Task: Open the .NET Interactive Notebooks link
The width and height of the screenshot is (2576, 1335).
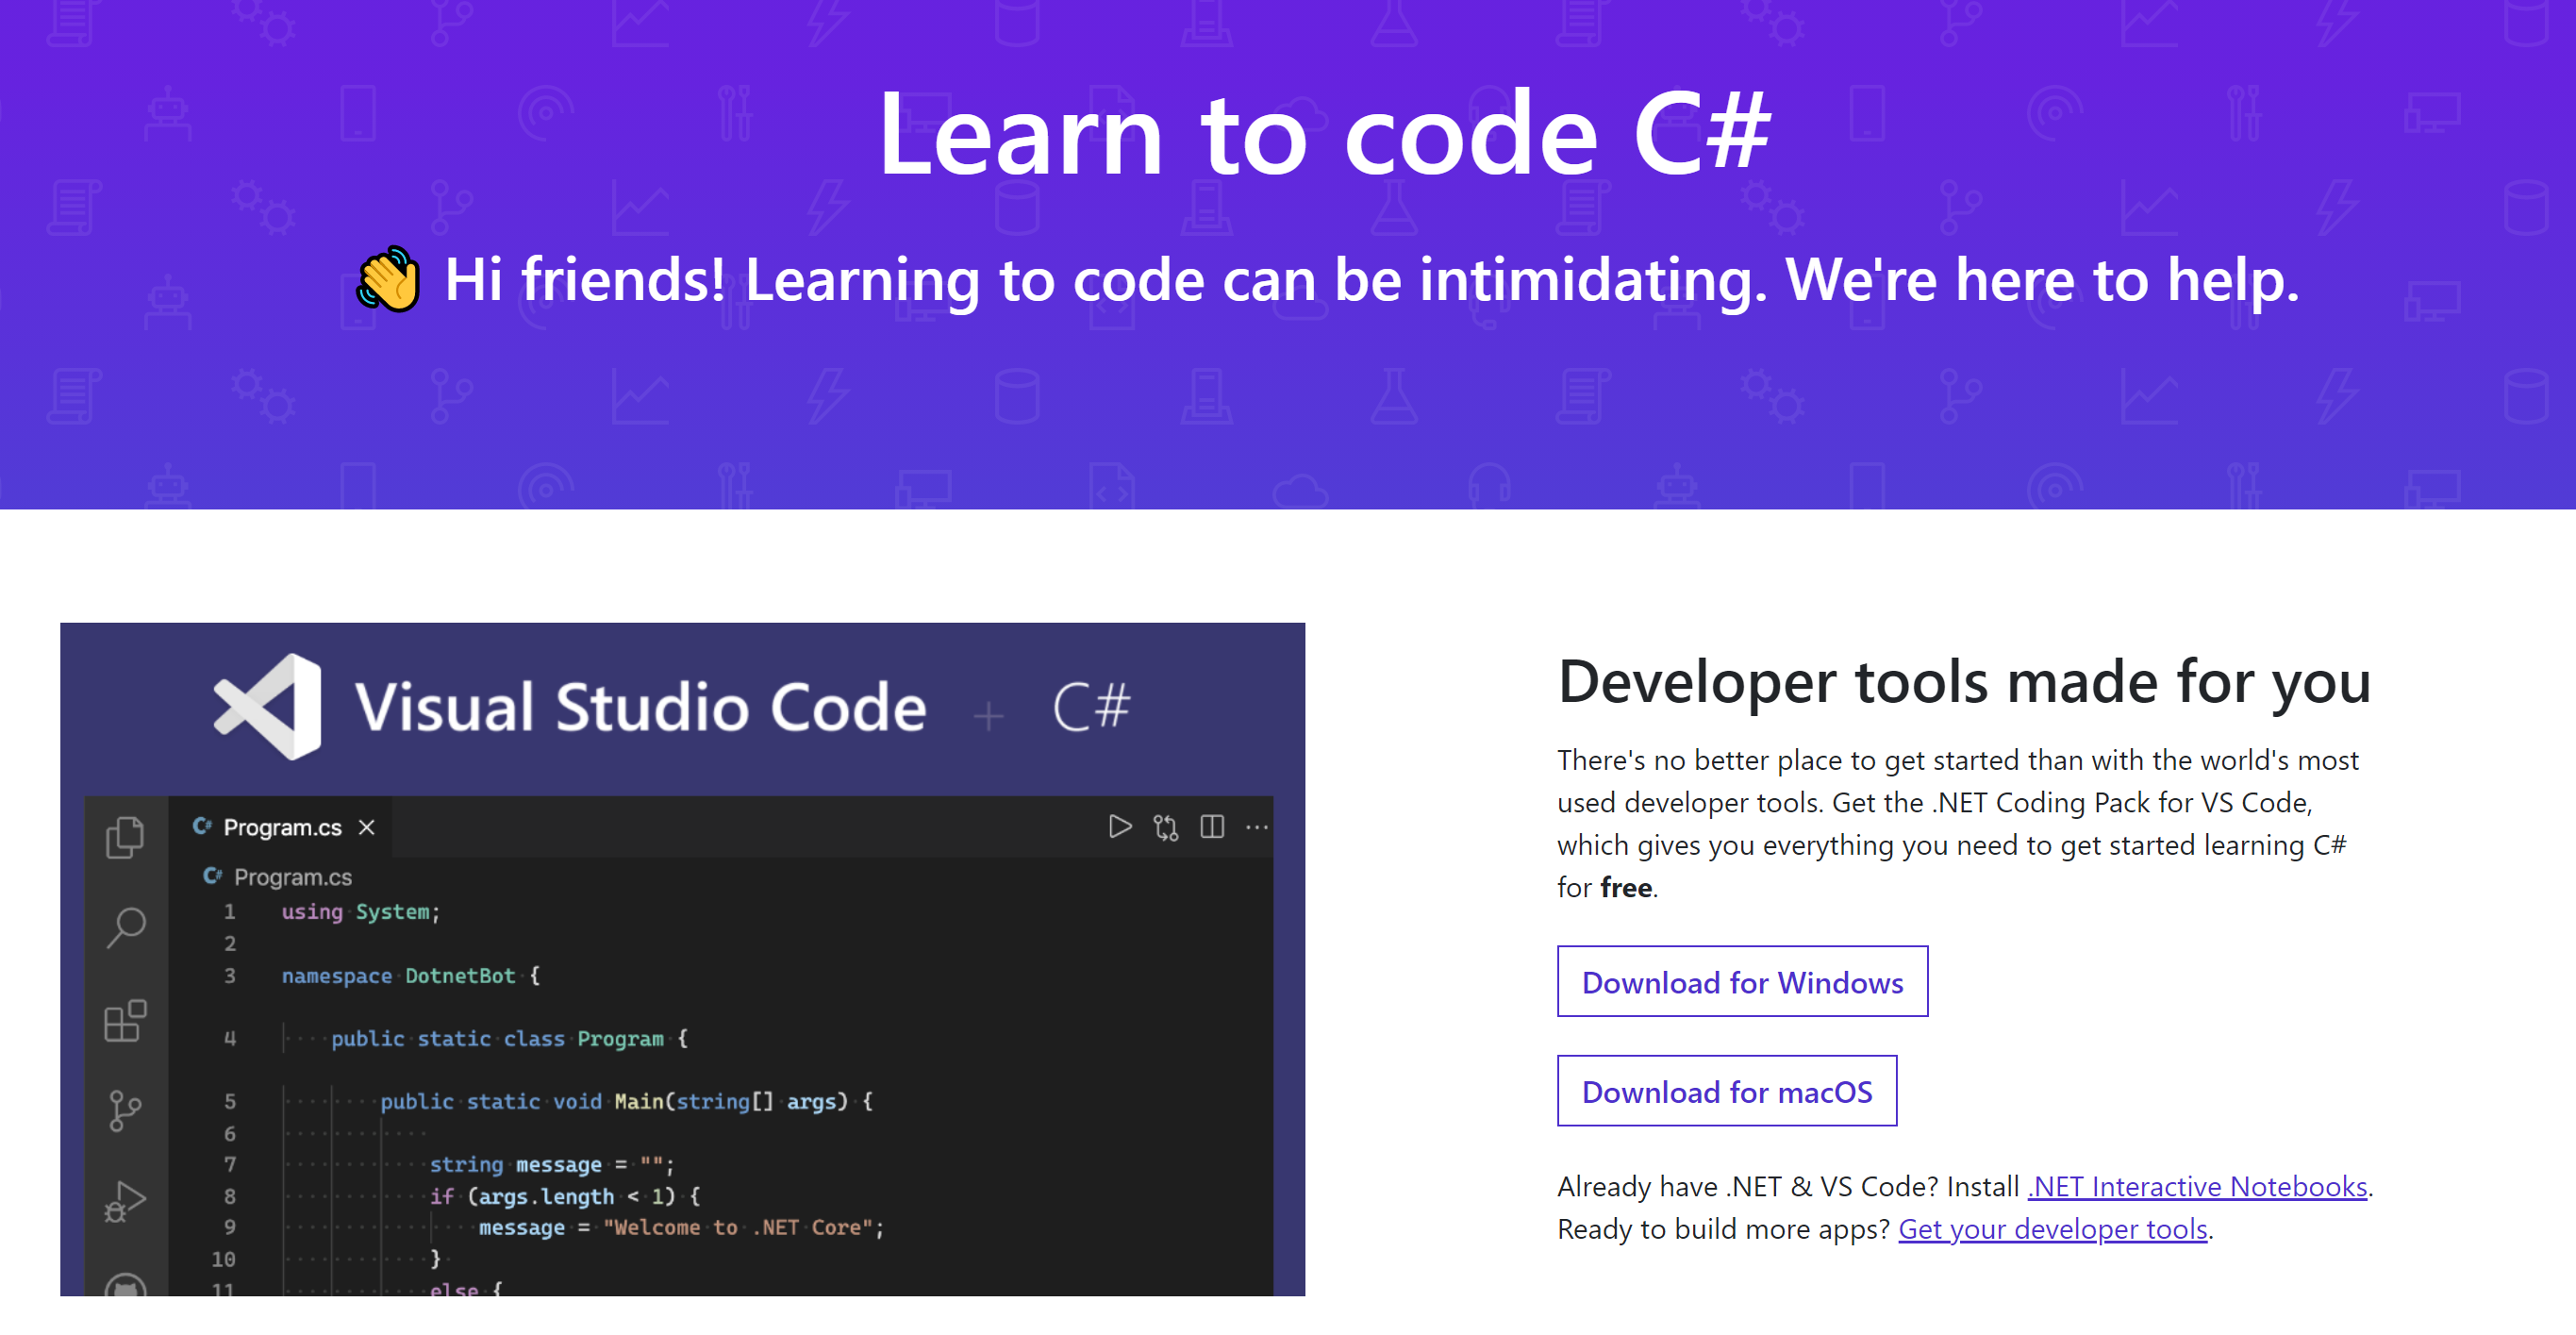Action: [2197, 1186]
